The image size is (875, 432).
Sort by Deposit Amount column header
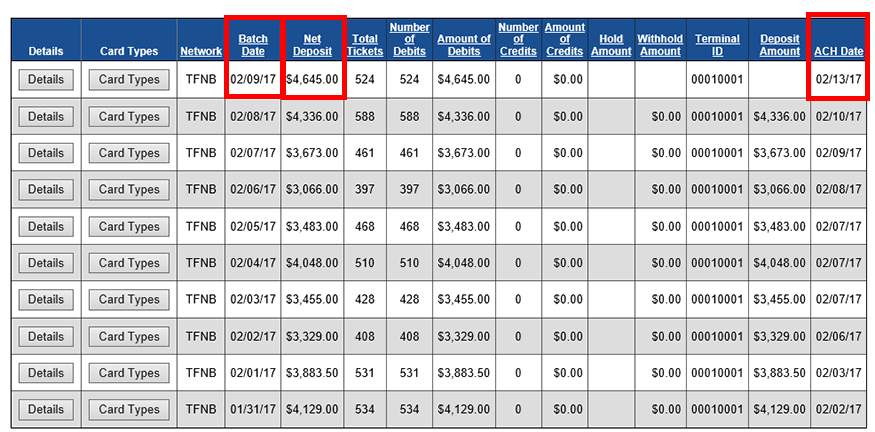coord(779,45)
